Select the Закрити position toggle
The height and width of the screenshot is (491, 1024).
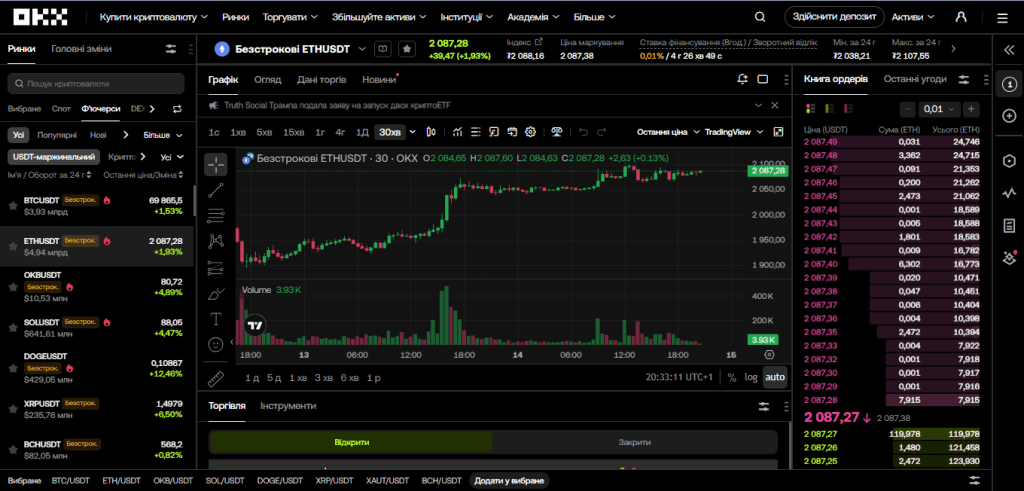tap(634, 442)
